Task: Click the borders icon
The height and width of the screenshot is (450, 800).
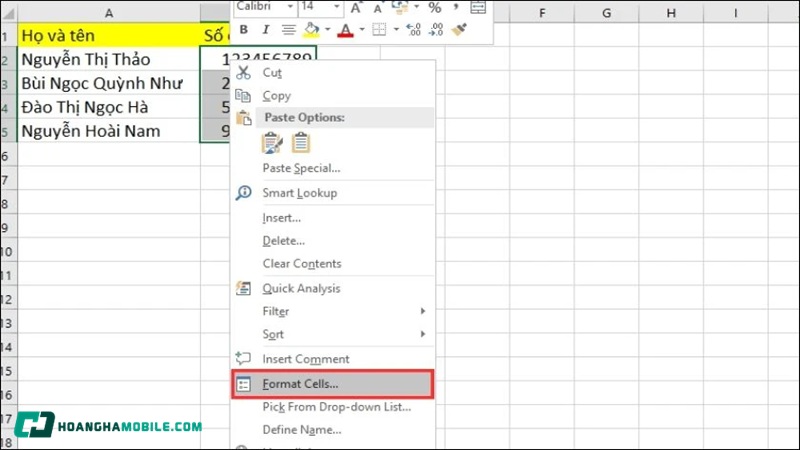Action: pyautogui.click(x=379, y=30)
